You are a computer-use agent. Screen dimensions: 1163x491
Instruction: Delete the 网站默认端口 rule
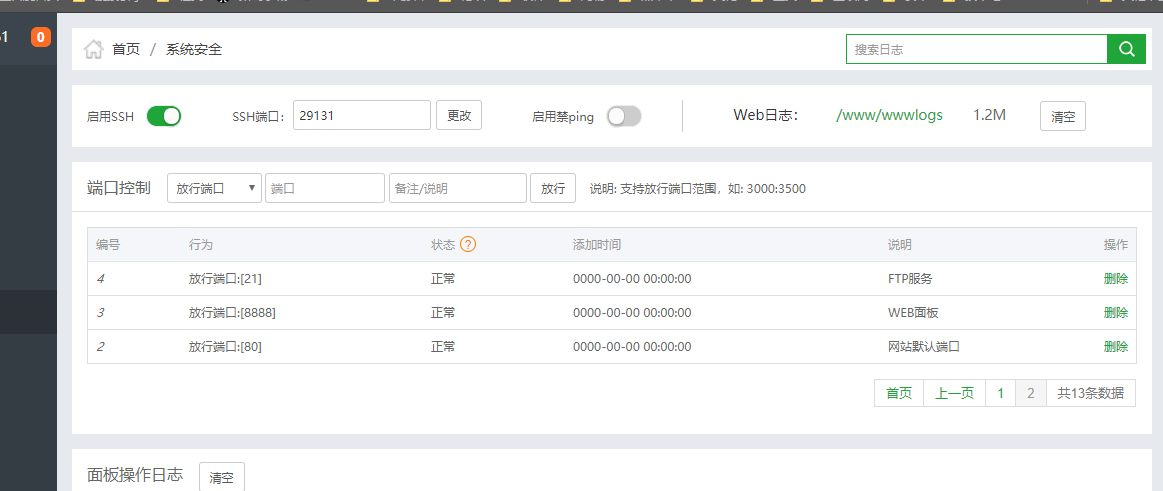coord(1116,346)
